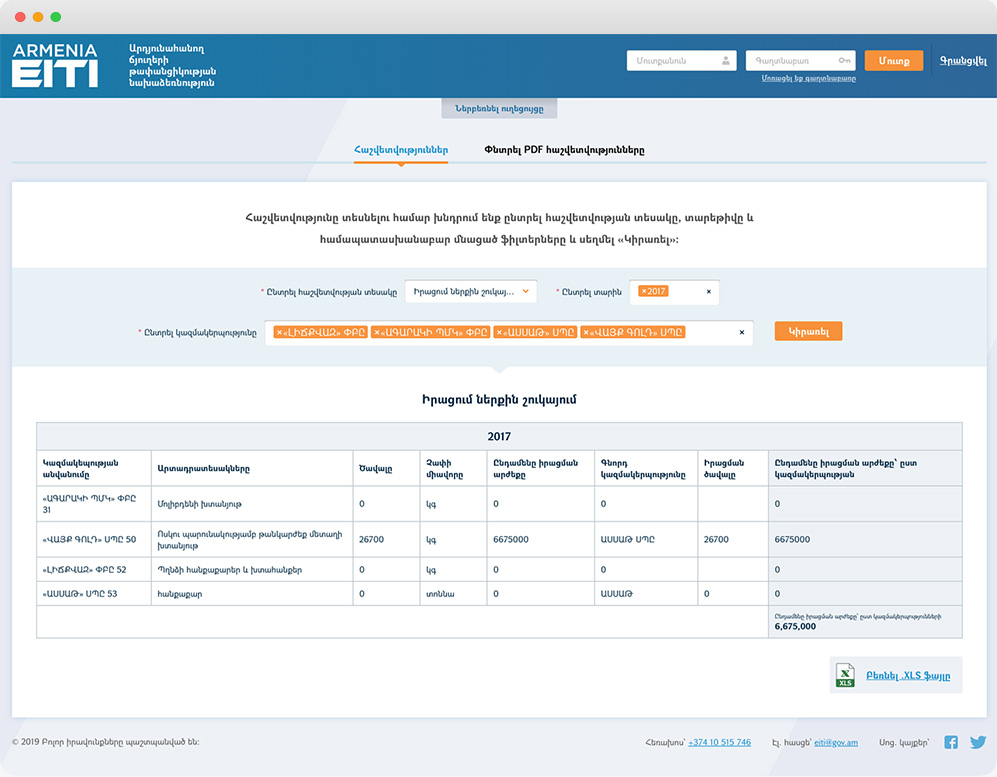Click the eiti@gov.am email link

[835, 742]
